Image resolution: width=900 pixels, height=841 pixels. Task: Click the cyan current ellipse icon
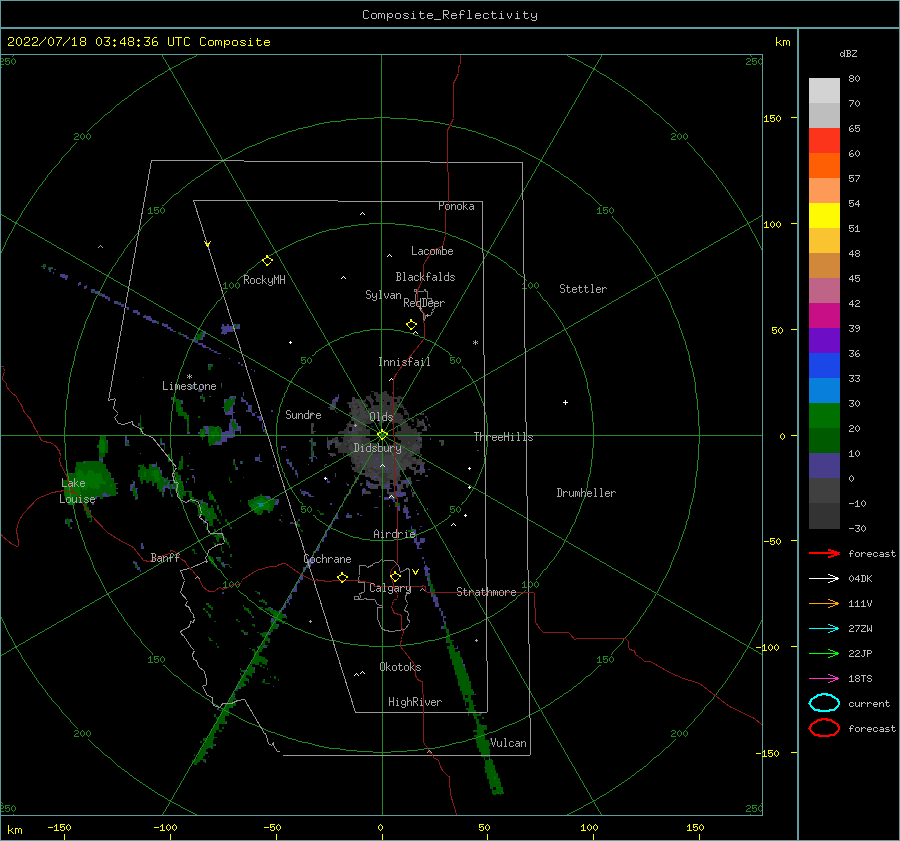[x=824, y=703]
